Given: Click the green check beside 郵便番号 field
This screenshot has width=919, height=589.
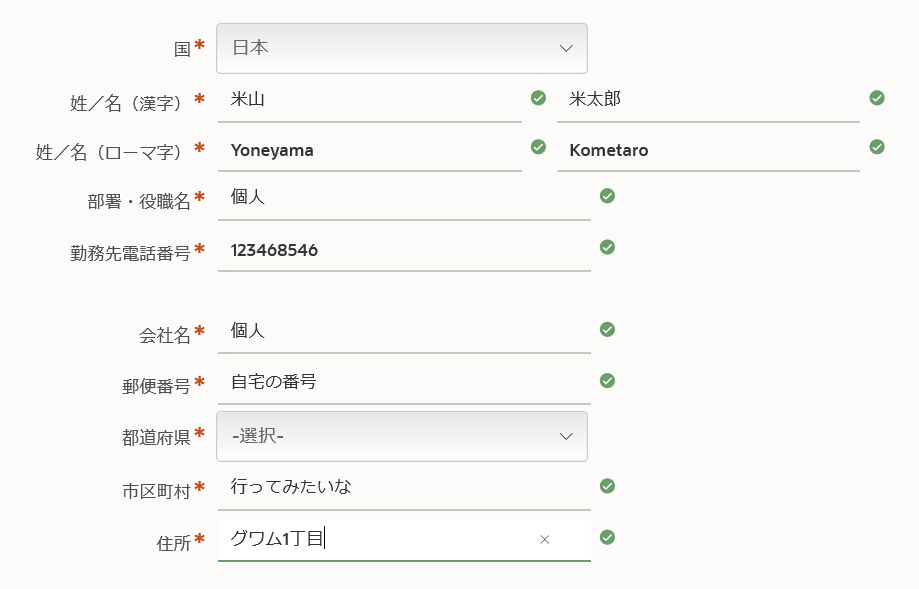Looking at the screenshot, I should point(607,380).
